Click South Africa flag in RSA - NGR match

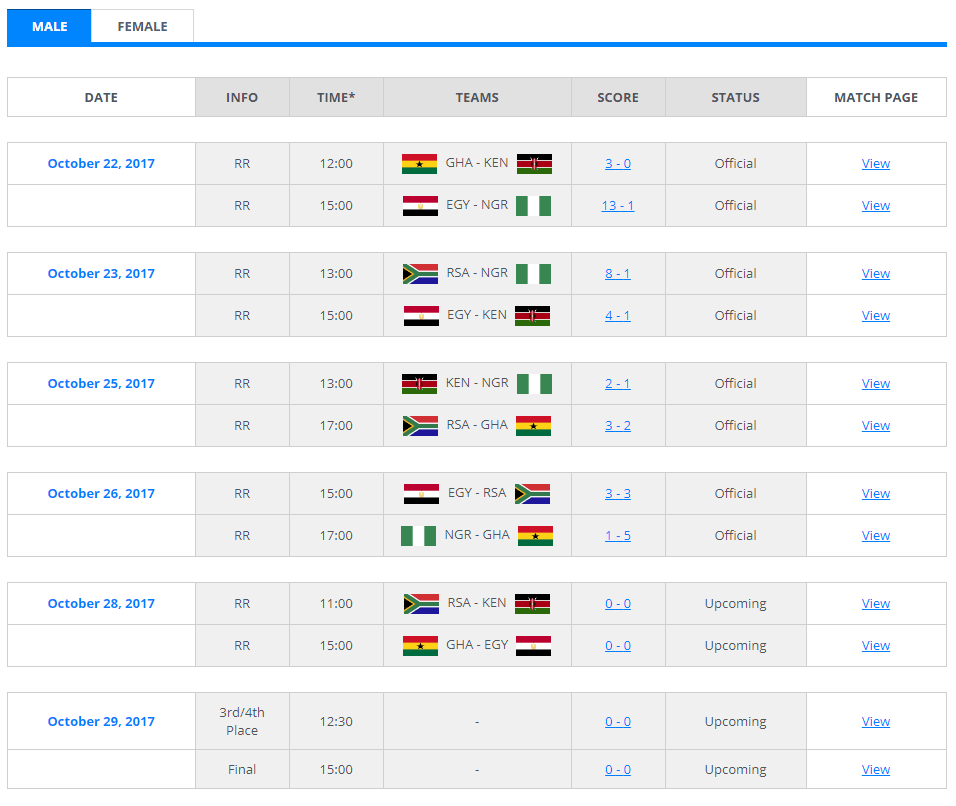tap(420, 274)
